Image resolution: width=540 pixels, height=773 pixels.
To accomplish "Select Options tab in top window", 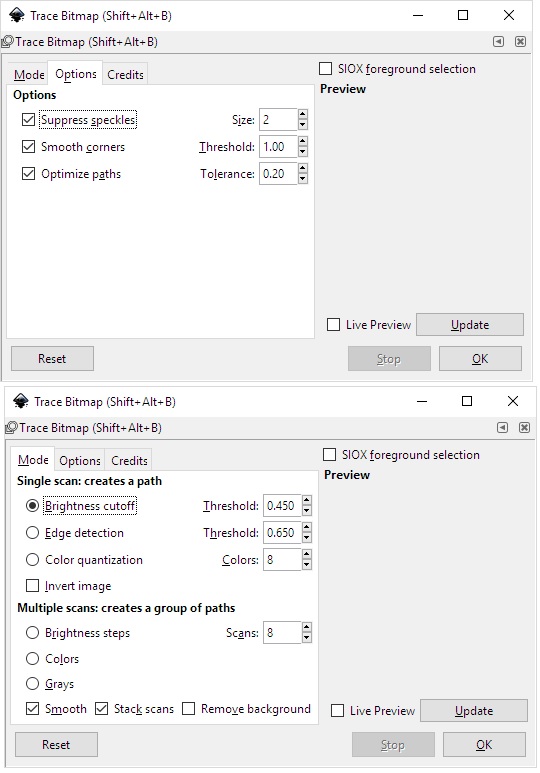I will tap(76, 73).
